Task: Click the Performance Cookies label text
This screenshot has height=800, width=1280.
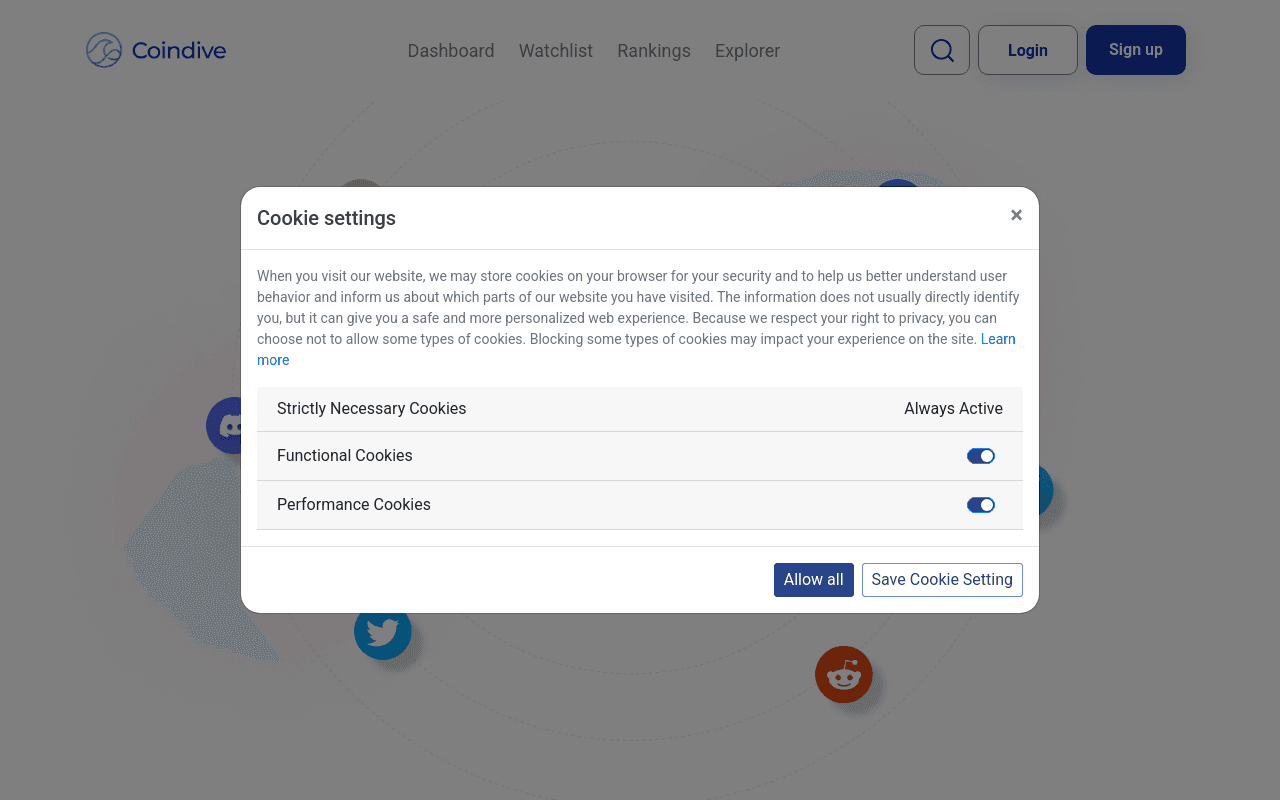Action: 354,504
